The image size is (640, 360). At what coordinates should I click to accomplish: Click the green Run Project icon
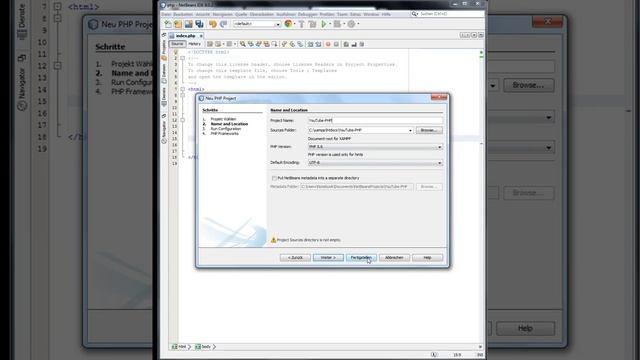point(324,24)
